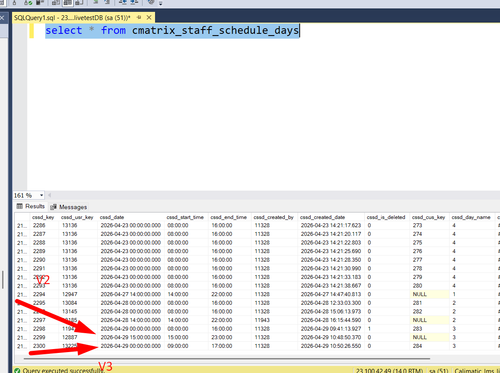
Task: Switch to the Results tab
Action: pyautogui.click(x=30, y=206)
